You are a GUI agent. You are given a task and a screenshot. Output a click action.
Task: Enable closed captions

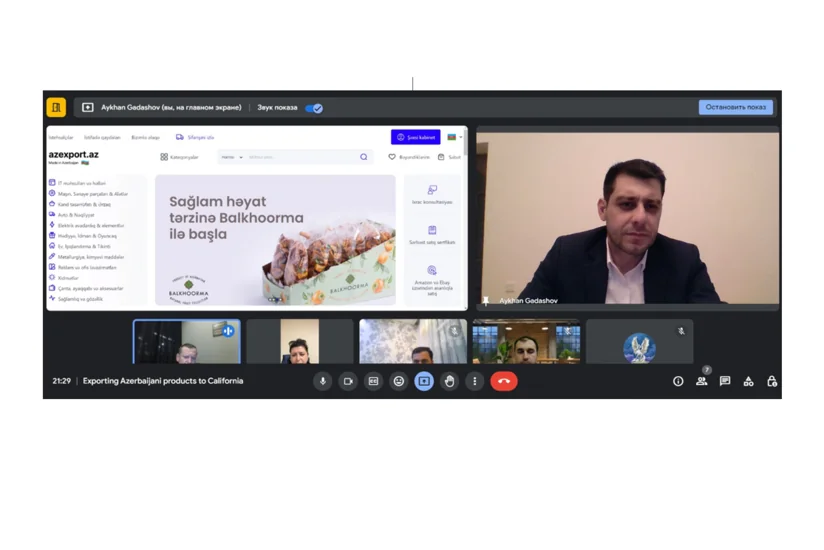(x=373, y=381)
